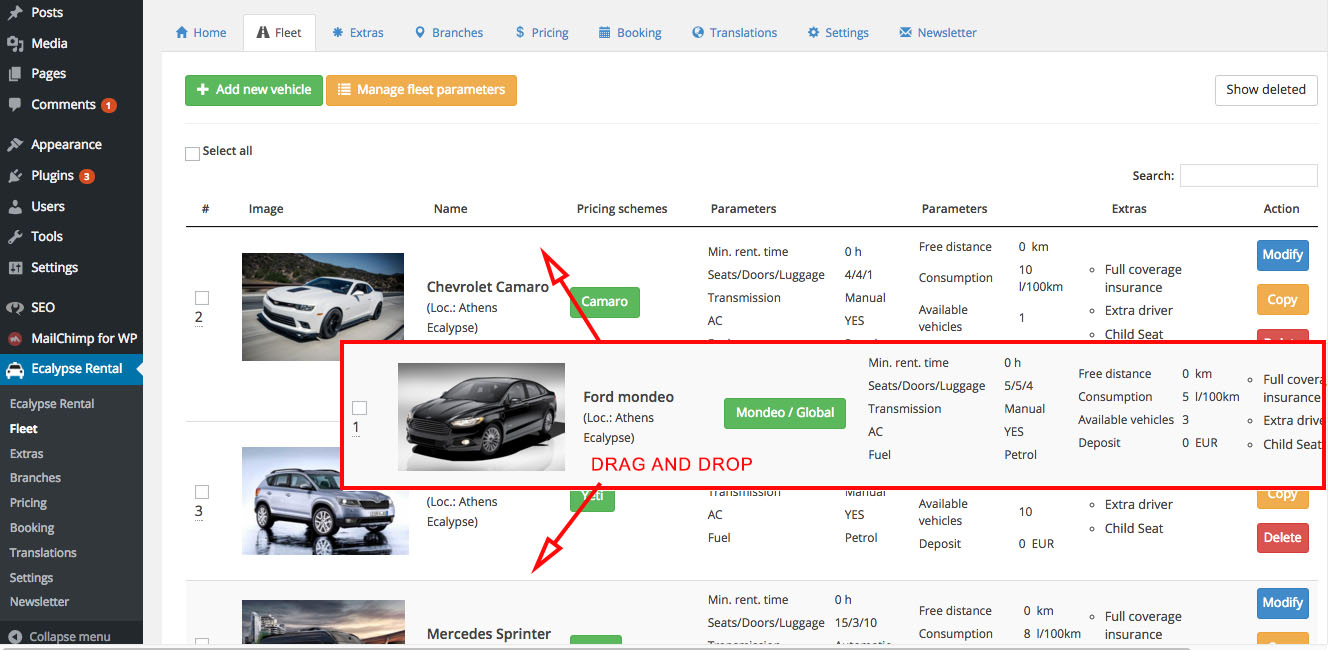This screenshot has width=1328, height=650.
Task: Click the Manage fleet parameters button
Action: tap(421, 90)
